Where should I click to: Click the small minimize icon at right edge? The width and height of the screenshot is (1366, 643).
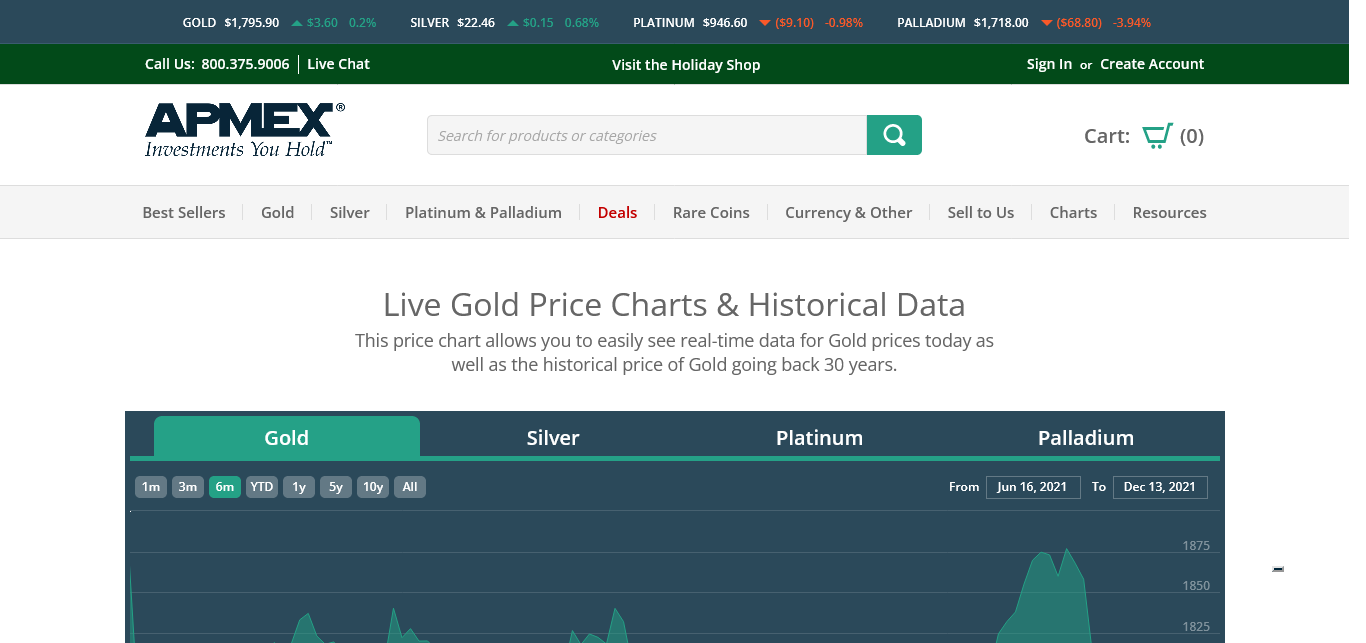[x=1278, y=569]
